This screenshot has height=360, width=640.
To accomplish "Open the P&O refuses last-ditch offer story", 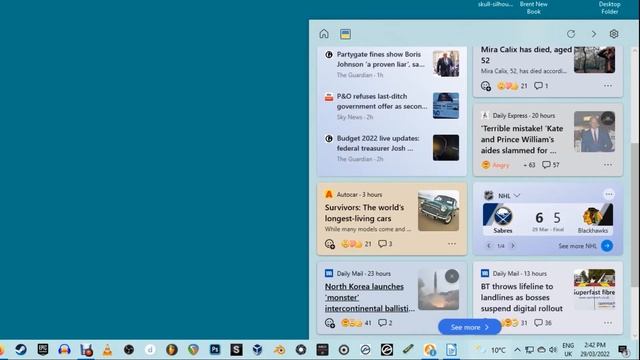I will coord(382,101).
